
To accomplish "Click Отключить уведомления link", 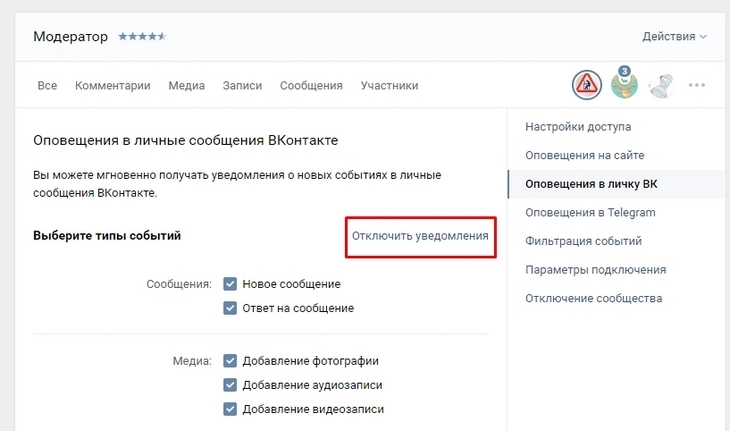I will tap(420, 236).
